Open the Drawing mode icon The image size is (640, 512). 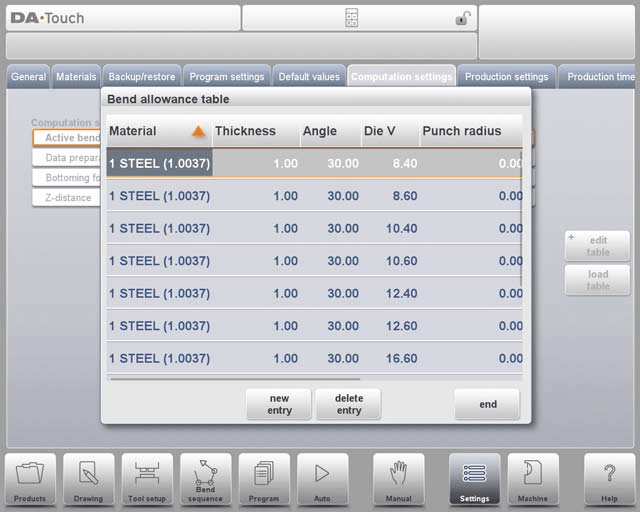[x=89, y=479]
